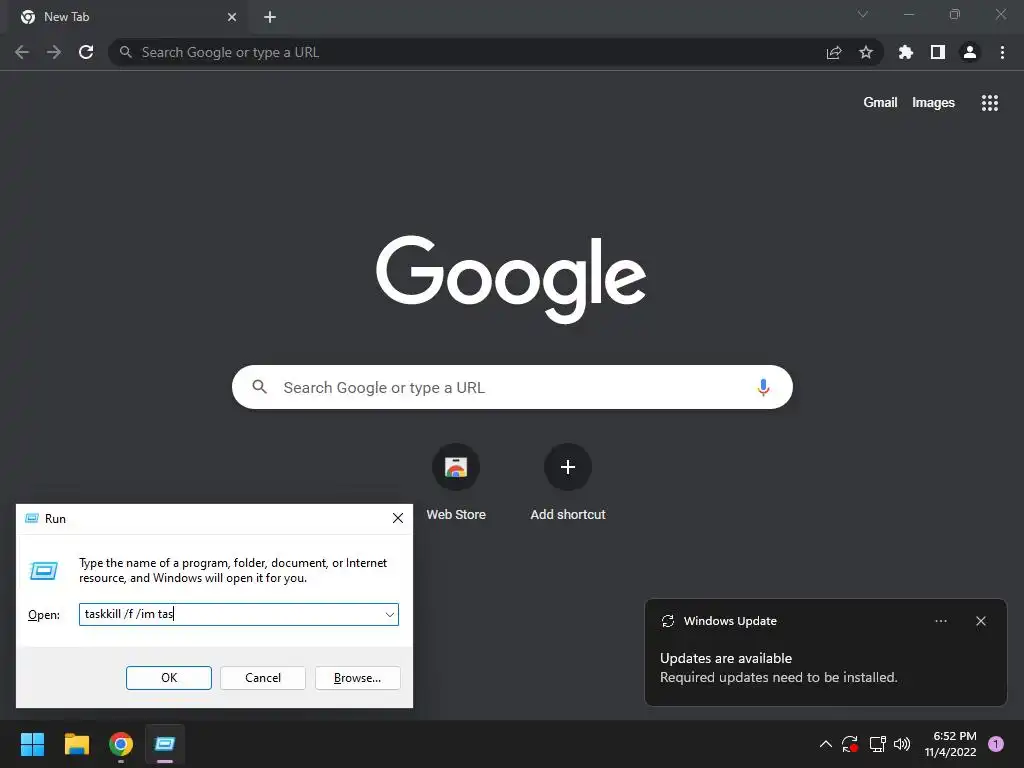
Task: Click the Google search box
Action: pos(512,387)
